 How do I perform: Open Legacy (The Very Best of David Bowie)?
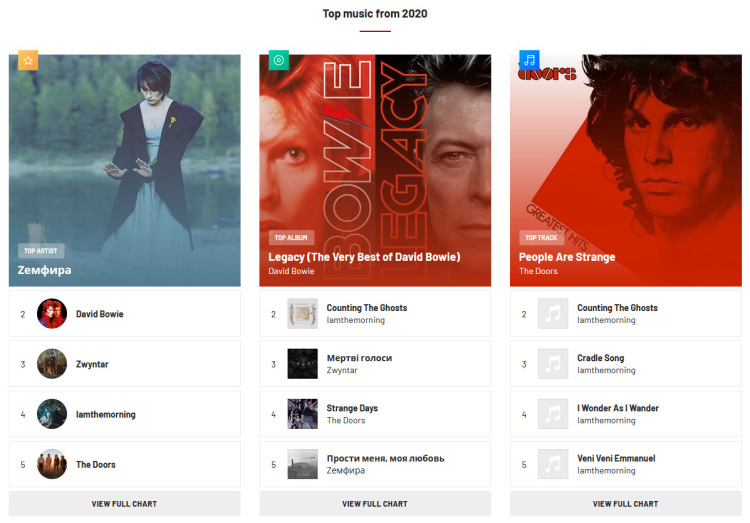(x=364, y=257)
